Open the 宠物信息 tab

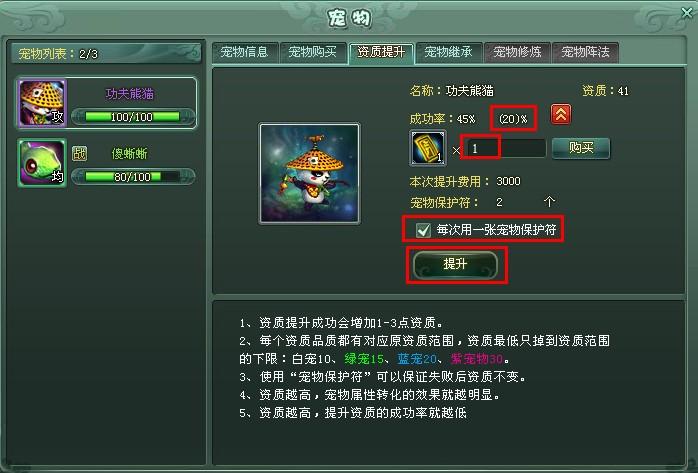coord(244,52)
